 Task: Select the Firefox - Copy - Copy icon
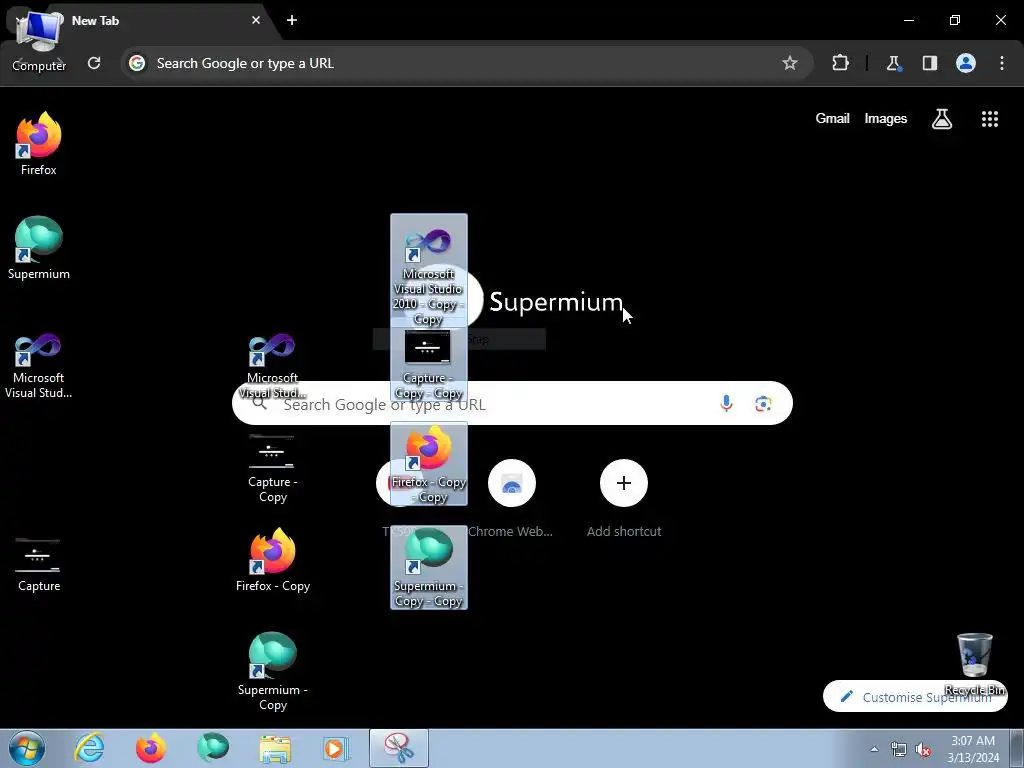(428, 464)
